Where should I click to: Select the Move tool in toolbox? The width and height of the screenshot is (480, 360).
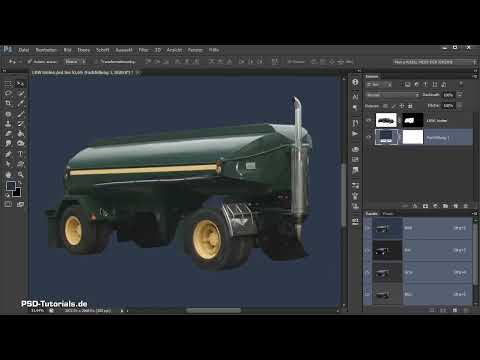20,84
